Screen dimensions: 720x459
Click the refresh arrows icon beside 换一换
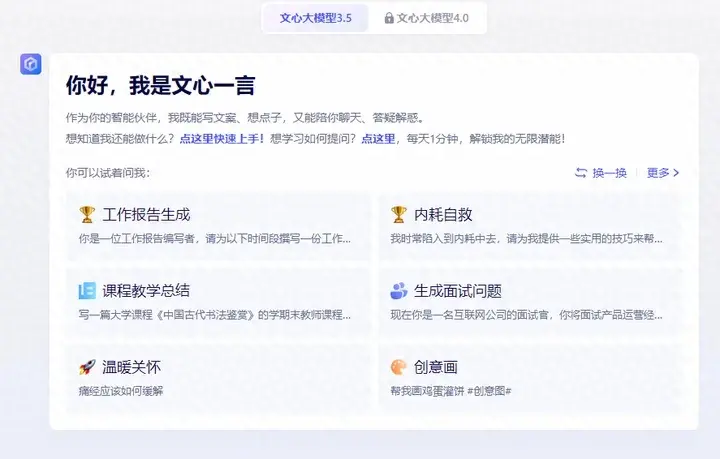[x=581, y=173]
